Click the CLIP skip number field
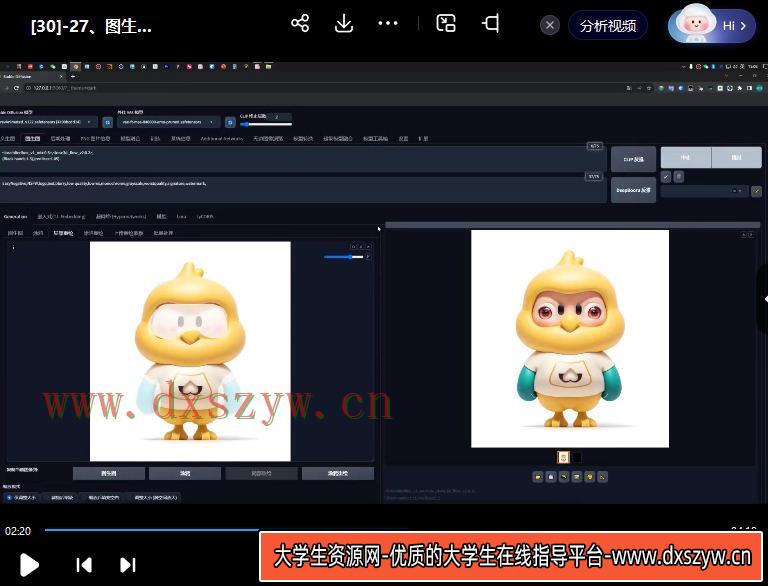The image size is (768, 586). pos(280,117)
